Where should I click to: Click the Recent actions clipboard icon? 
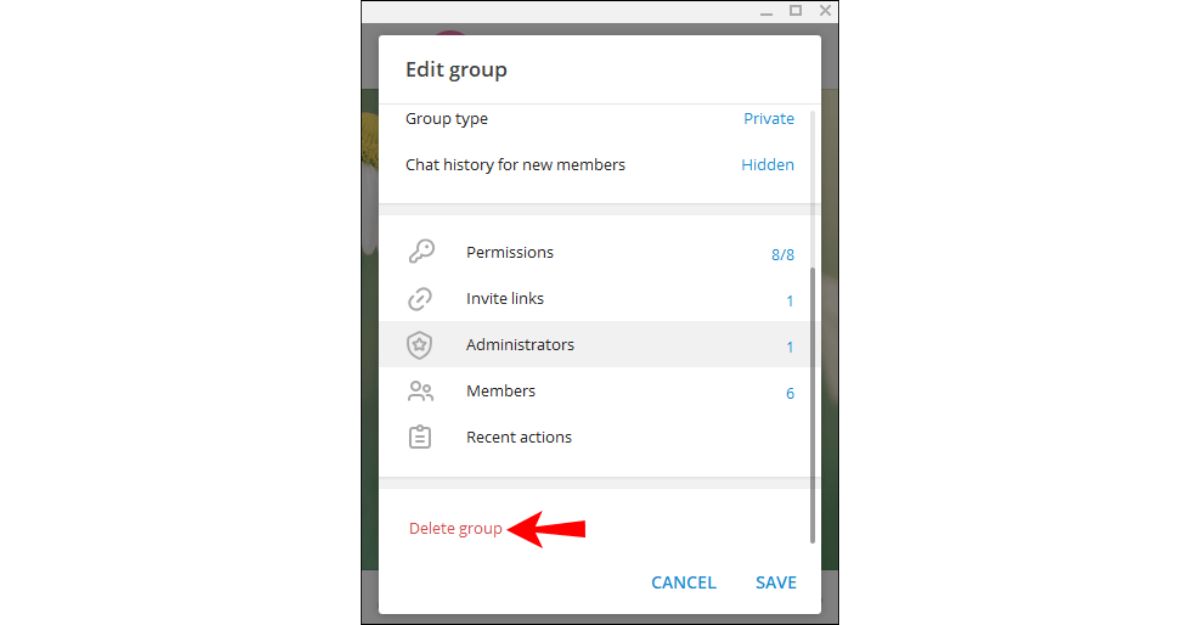tap(421, 437)
